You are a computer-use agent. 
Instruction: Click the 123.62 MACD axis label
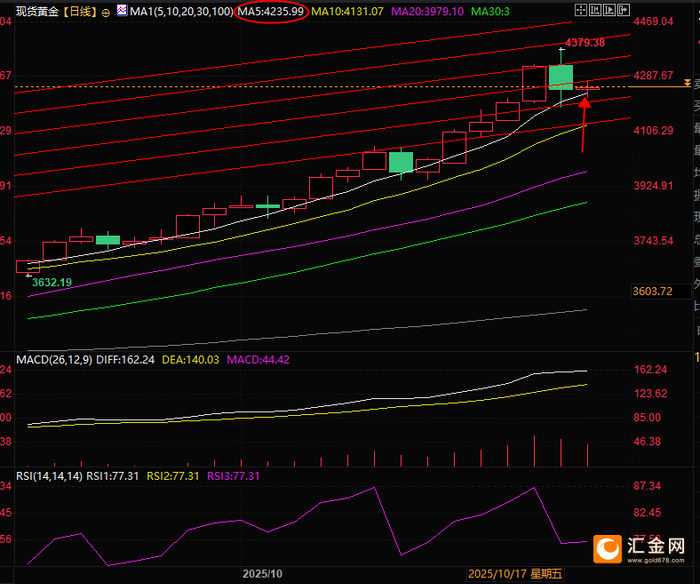pos(650,393)
